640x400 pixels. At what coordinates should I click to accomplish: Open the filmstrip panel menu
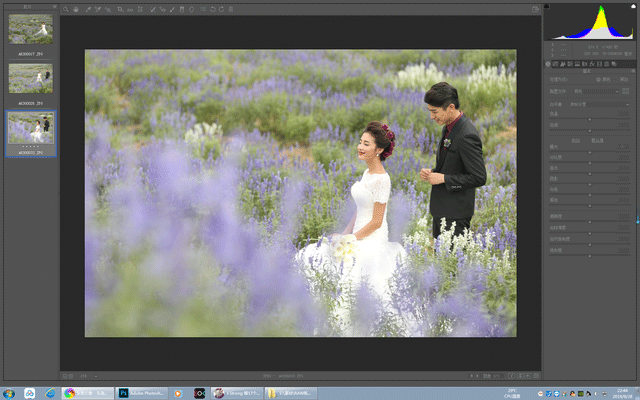pos(55,7)
